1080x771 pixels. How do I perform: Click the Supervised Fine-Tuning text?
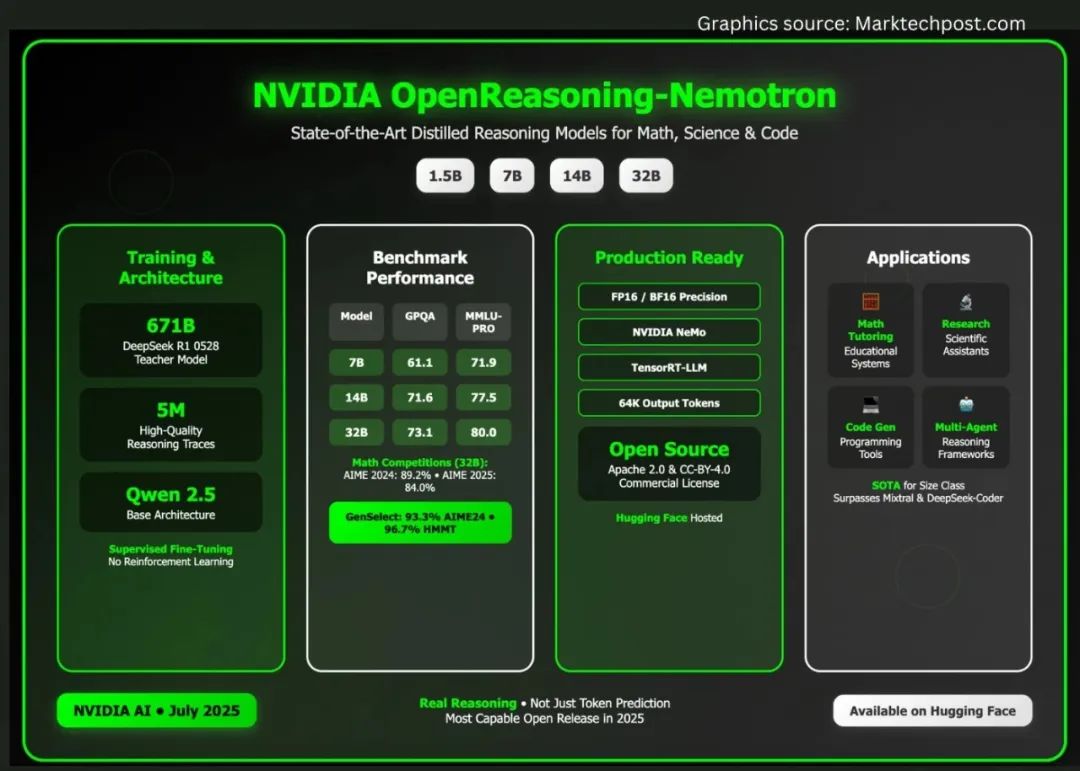[171, 549]
